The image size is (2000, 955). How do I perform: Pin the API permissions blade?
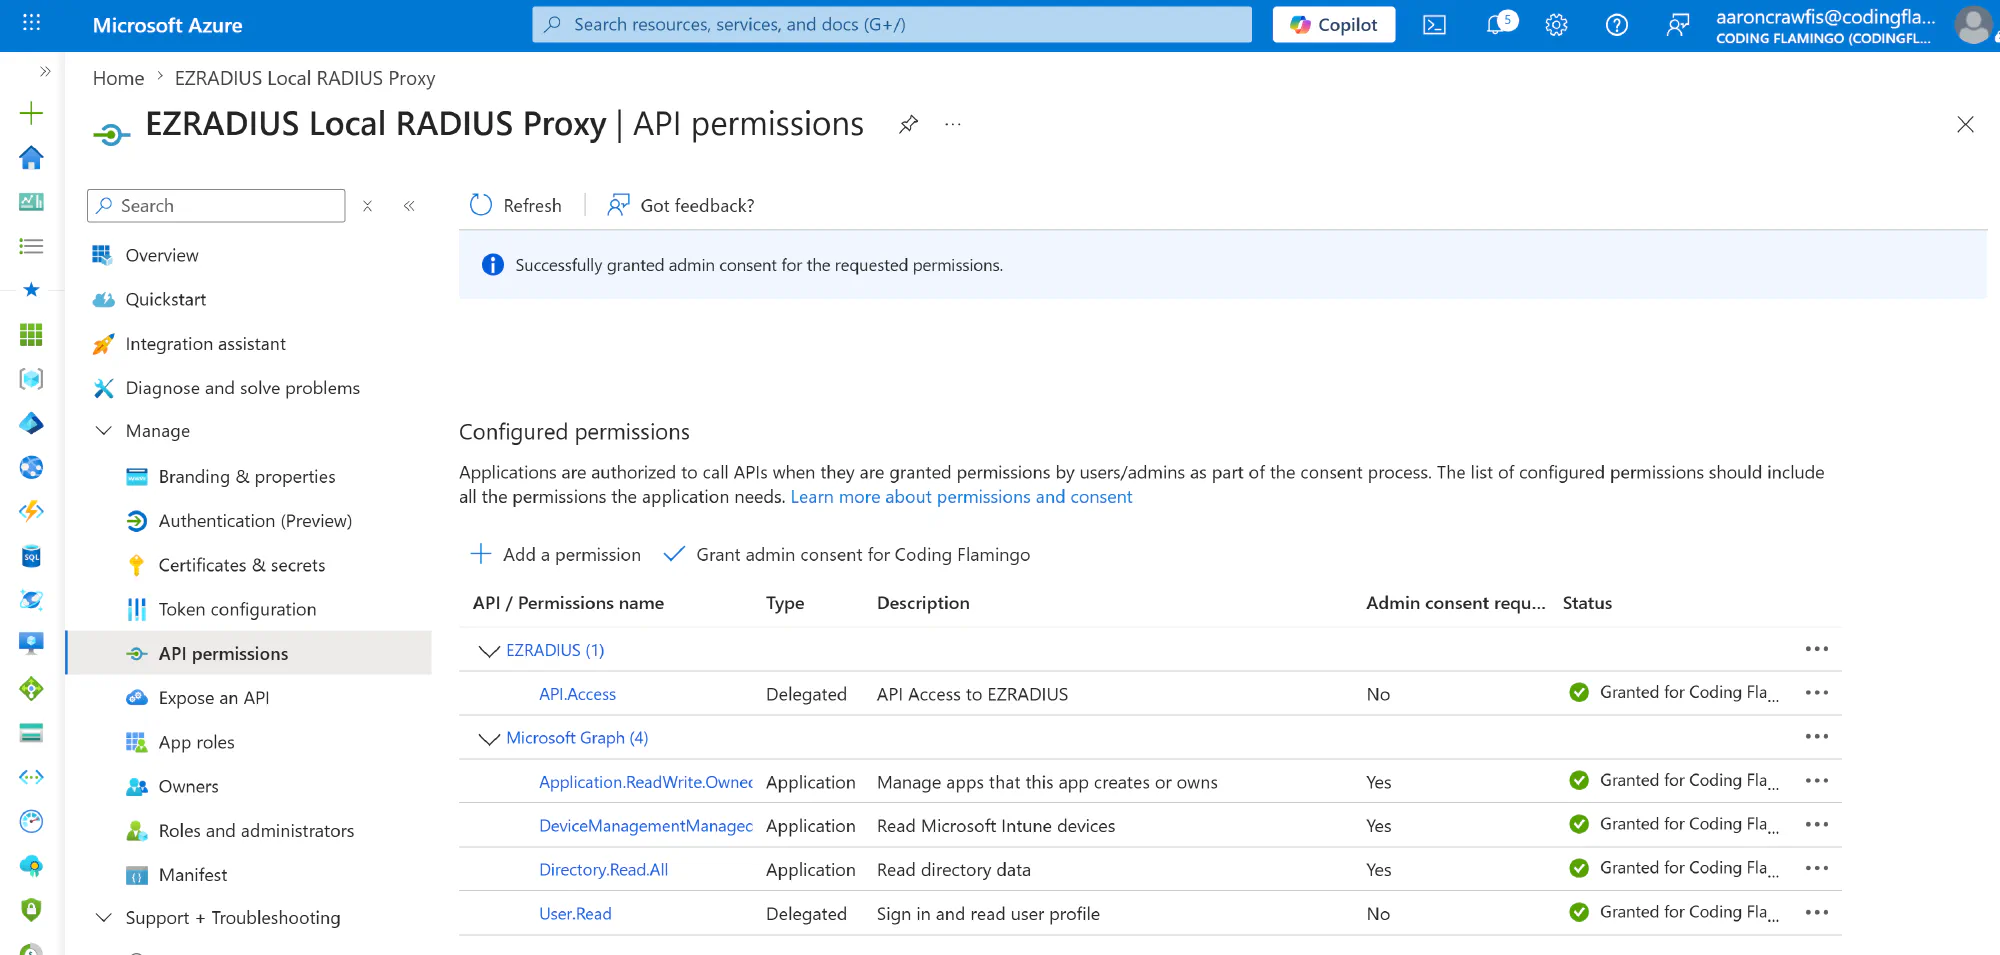(x=908, y=124)
